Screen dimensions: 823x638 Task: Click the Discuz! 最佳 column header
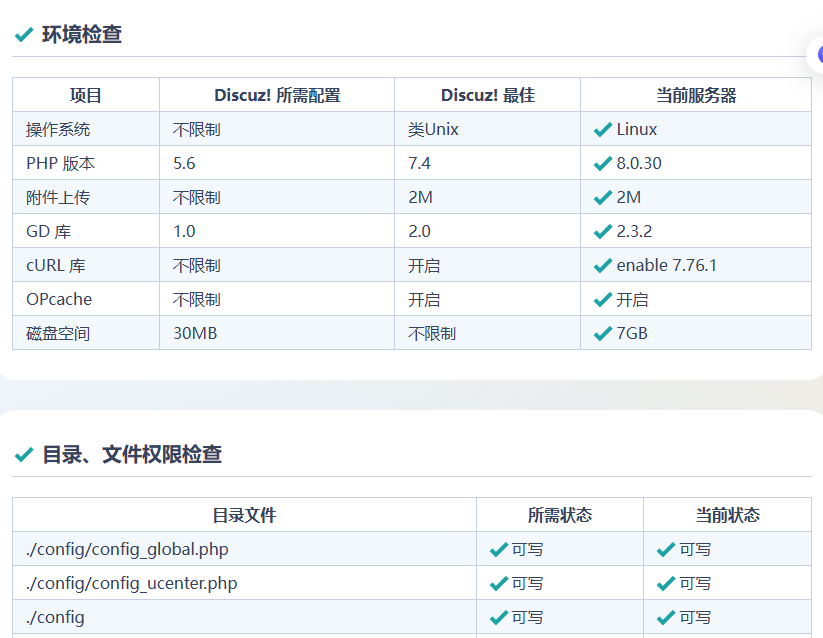point(488,95)
